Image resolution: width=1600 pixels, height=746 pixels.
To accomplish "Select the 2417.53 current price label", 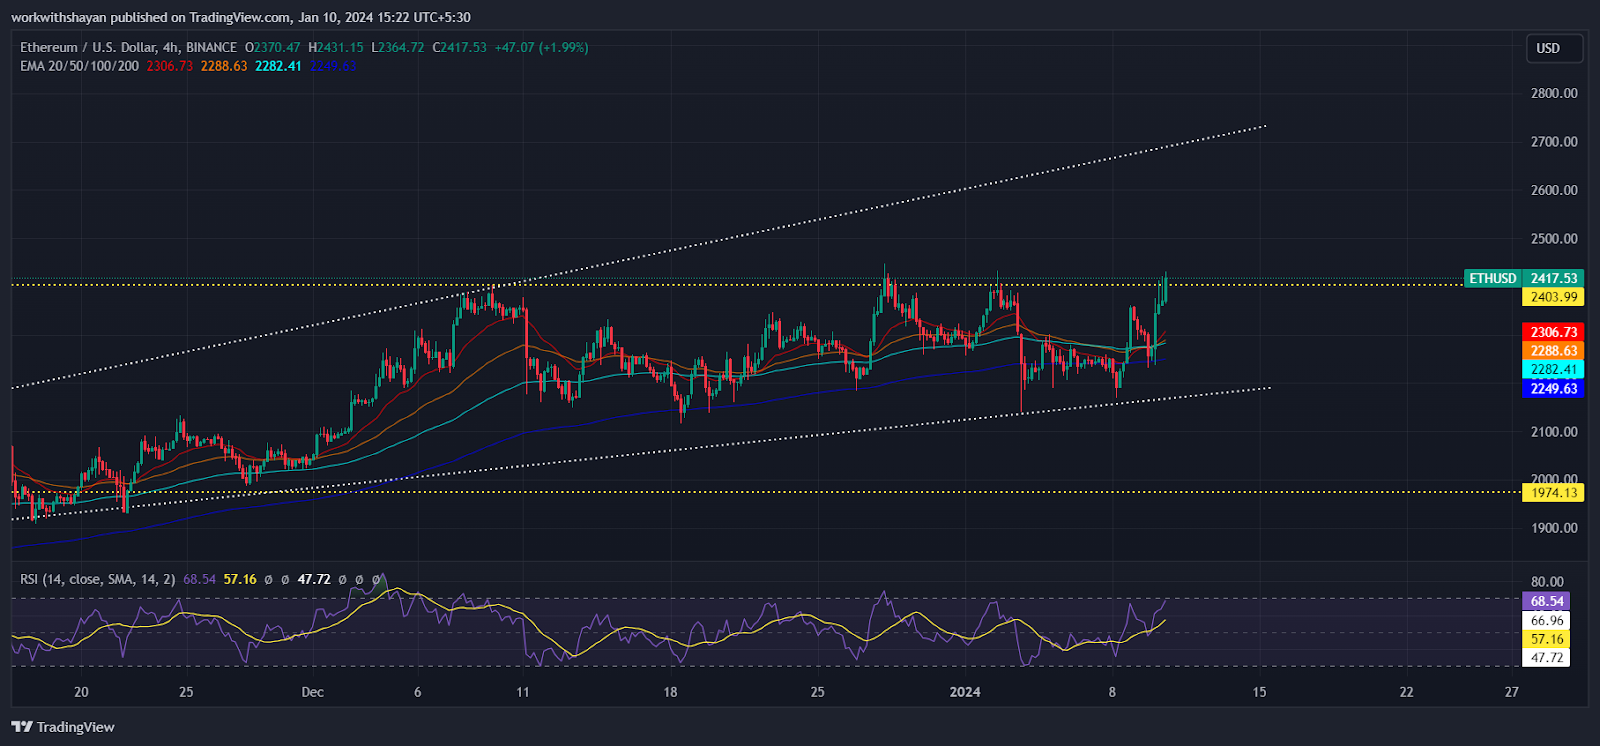I will pyautogui.click(x=1553, y=279).
